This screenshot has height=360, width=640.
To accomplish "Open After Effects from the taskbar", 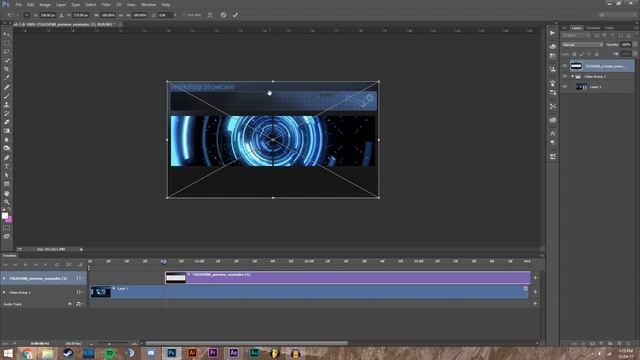I will coord(233,353).
